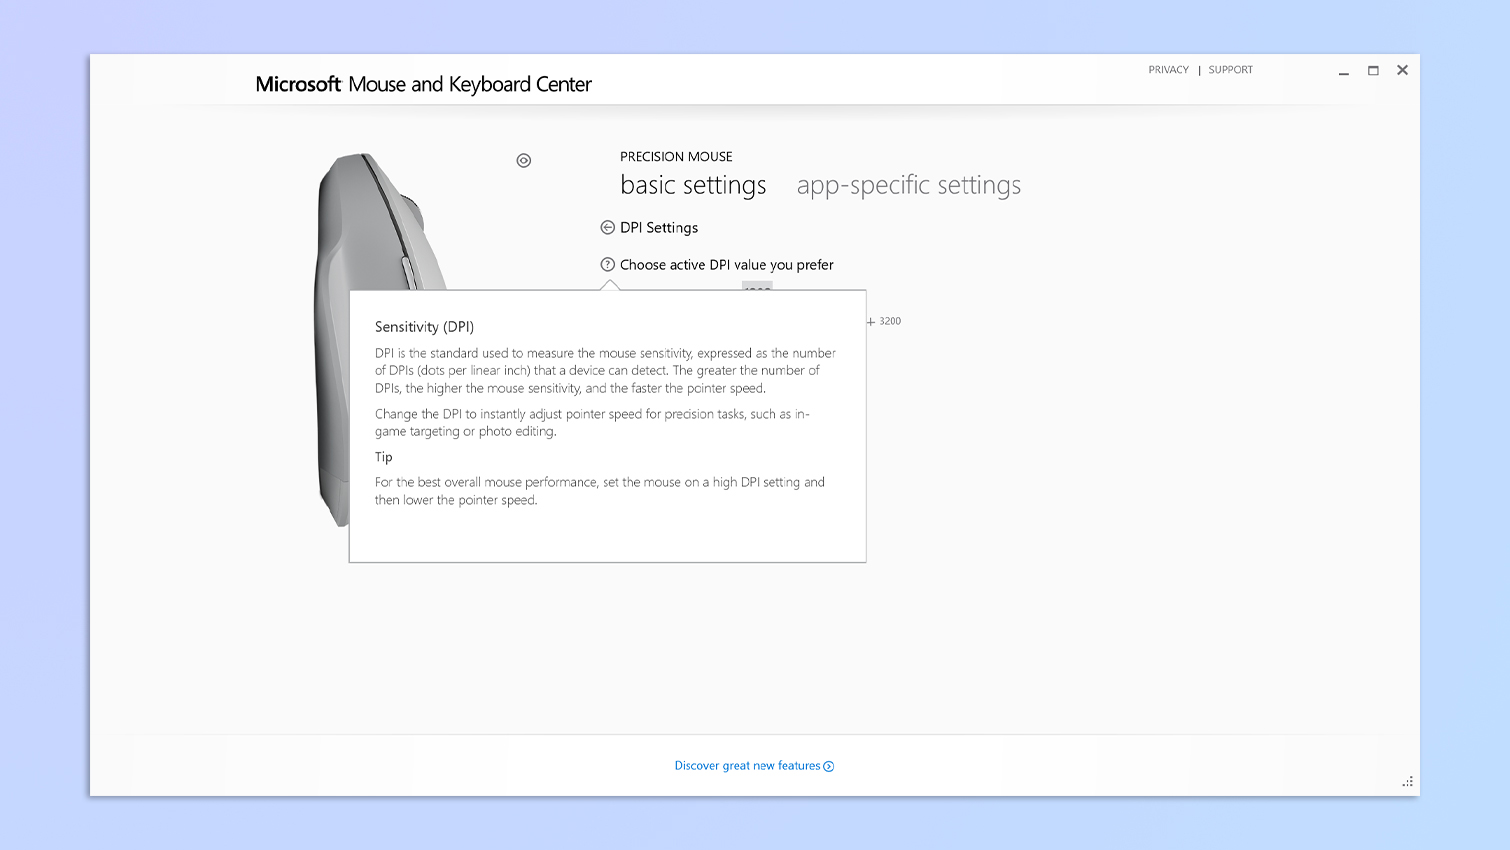The width and height of the screenshot is (1510, 850).
Task: Click the resize grip icon at bottom-right corner
Action: 1407,781
